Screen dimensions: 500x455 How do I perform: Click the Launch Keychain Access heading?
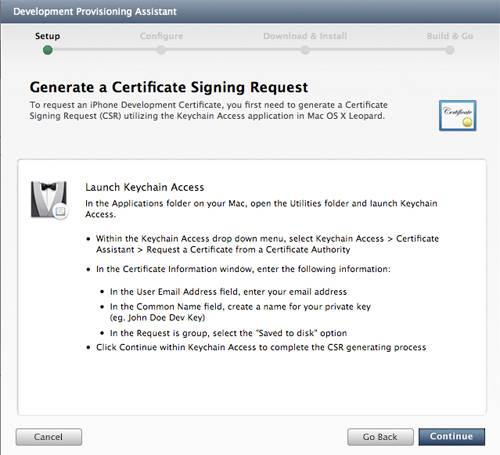pos(145,187)
